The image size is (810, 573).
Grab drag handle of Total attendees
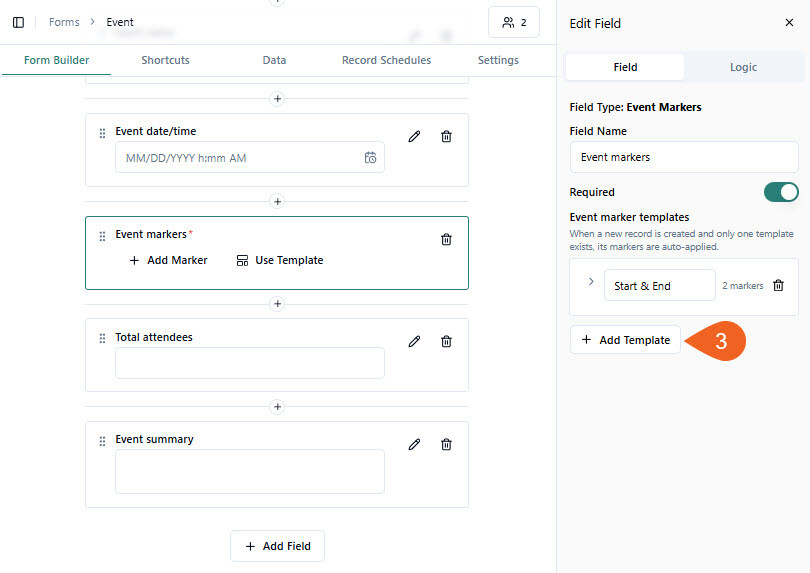[102, 338]
